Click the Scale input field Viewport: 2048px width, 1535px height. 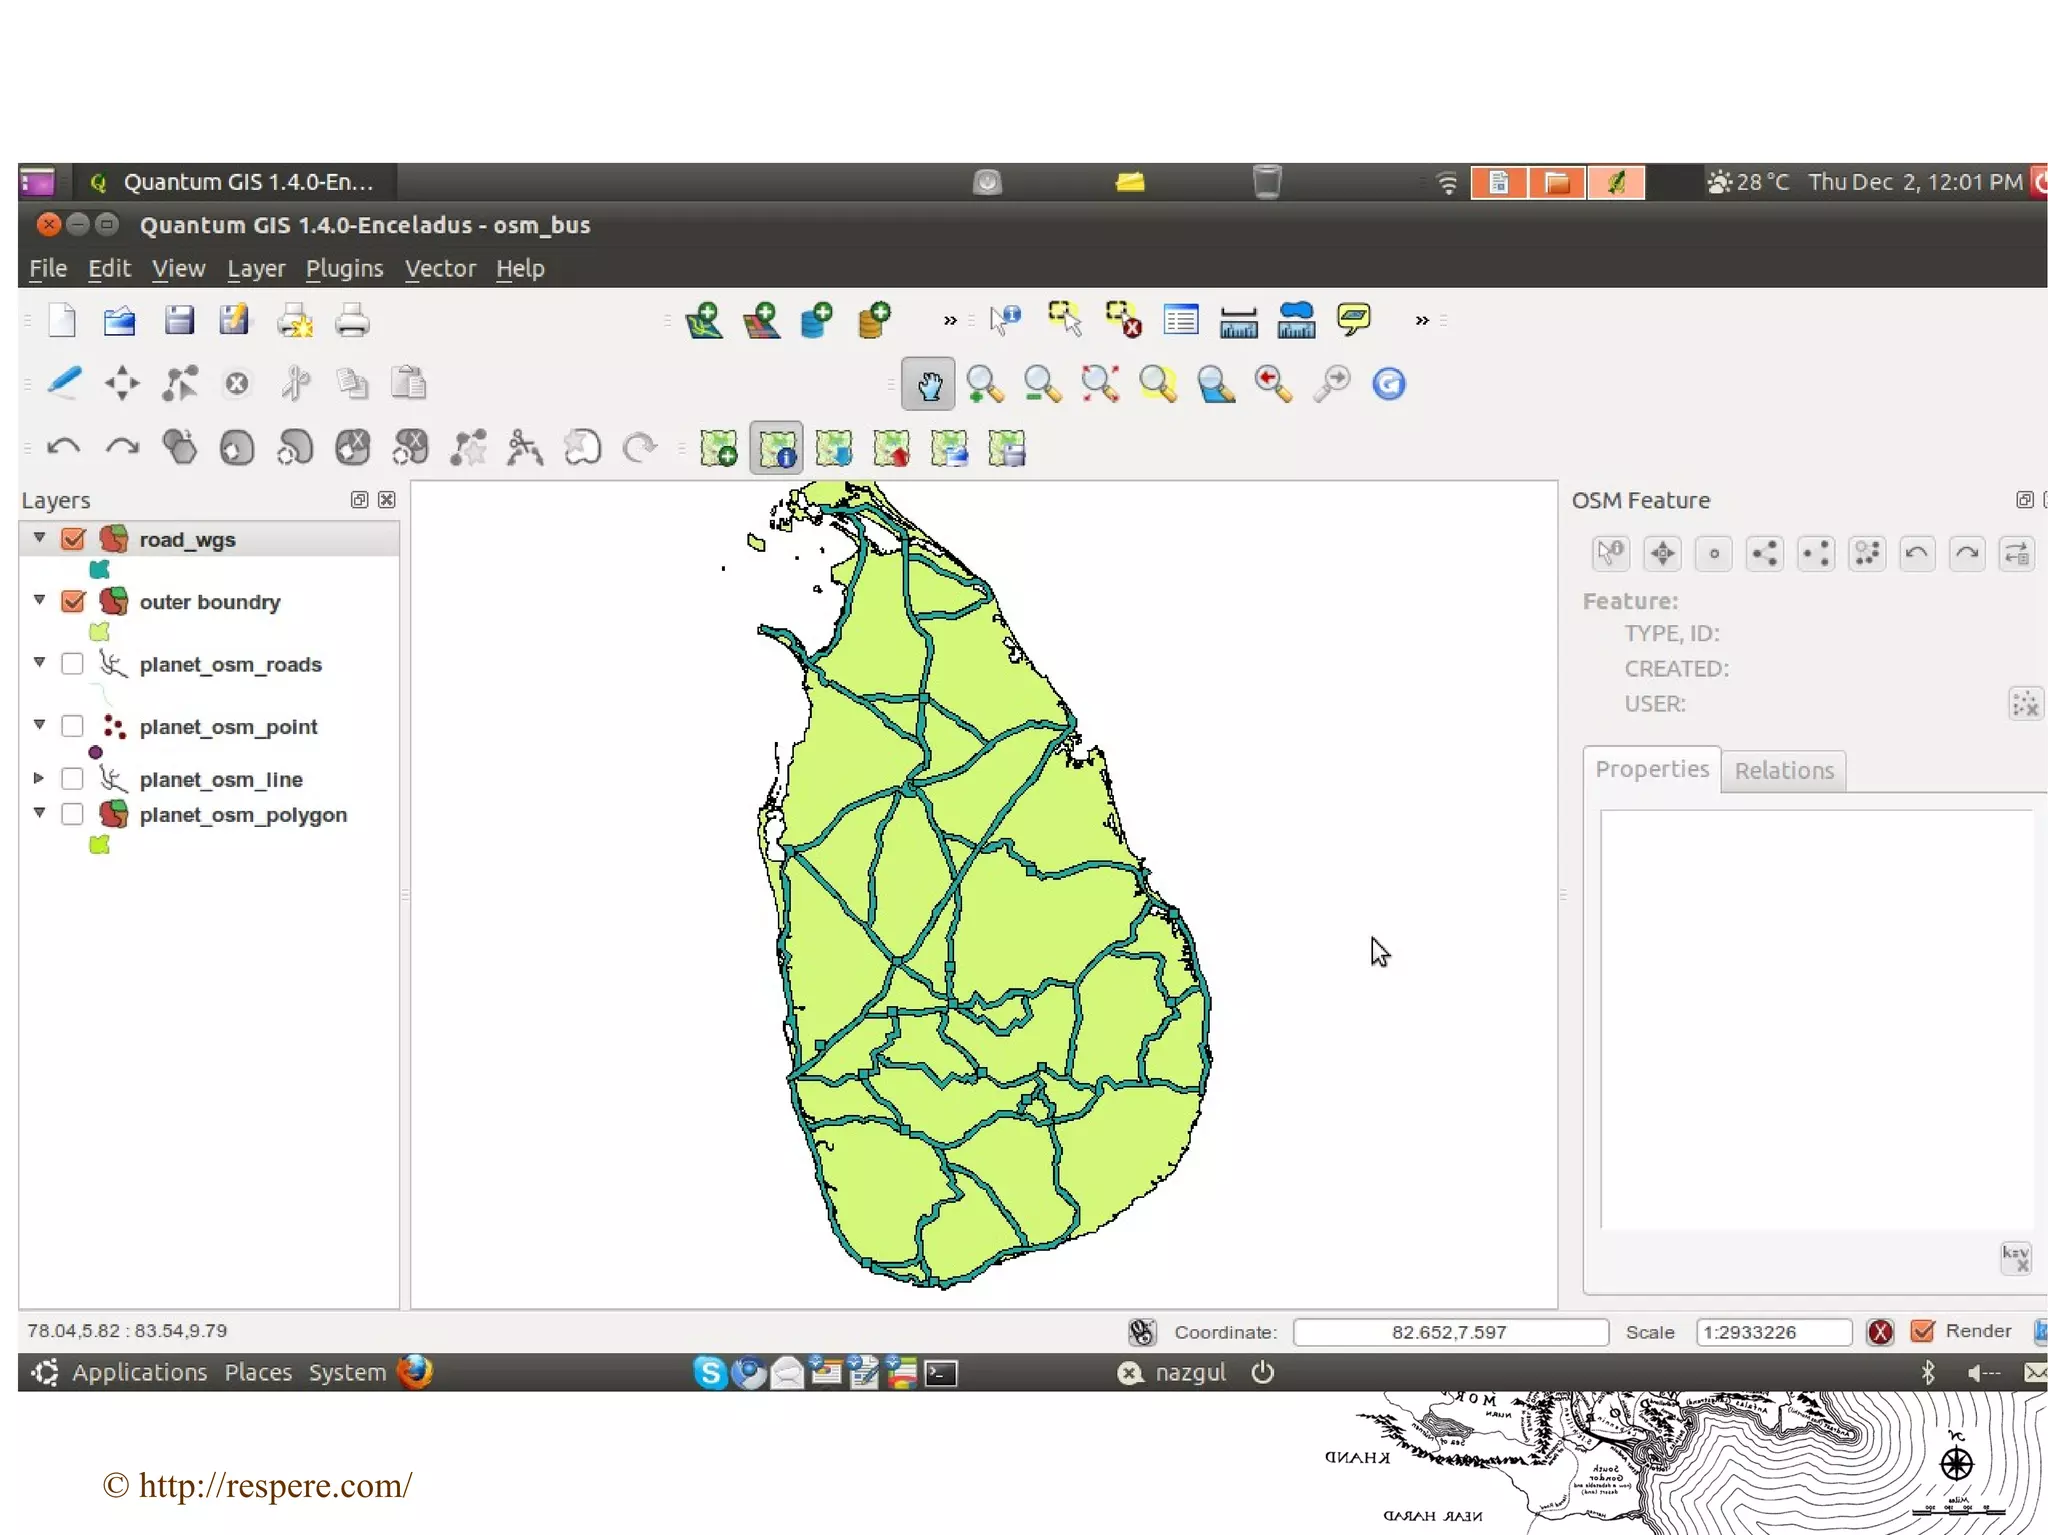click(1772, 1332)
